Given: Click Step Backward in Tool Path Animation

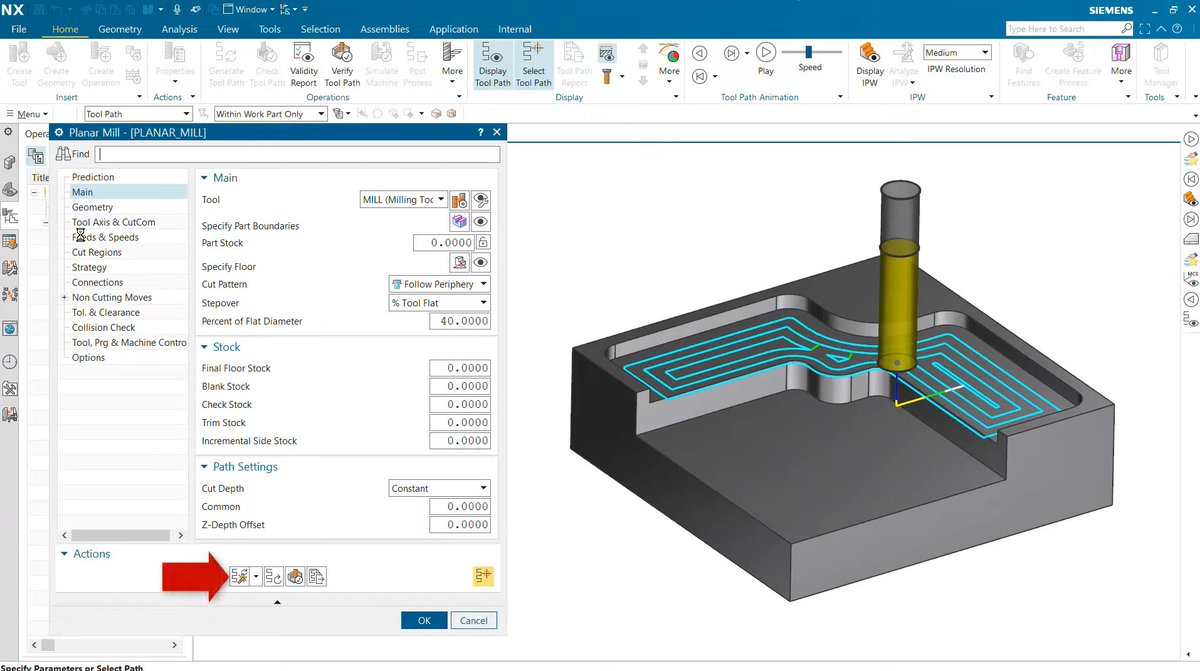Looking at the screenshot, I should click(x=700, y=53).
